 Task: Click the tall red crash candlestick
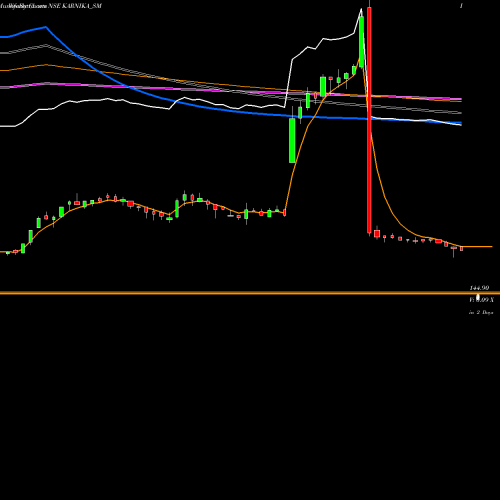pyautogui.click(x=369, y=120)
